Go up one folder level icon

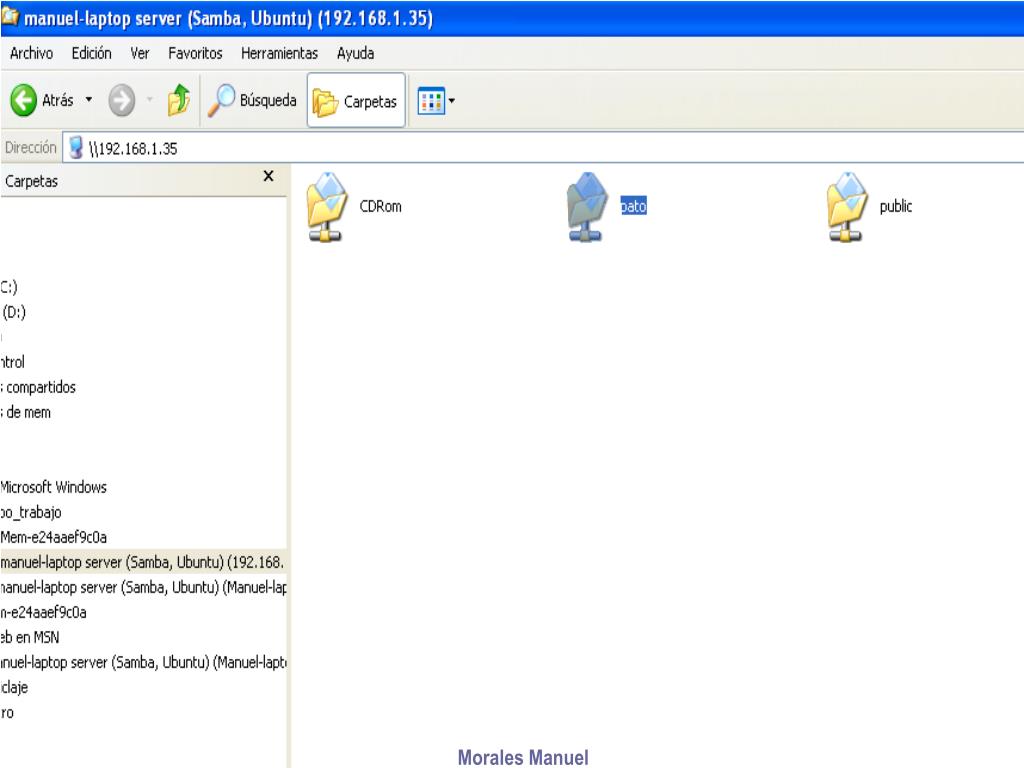click(x=178, y=100)
